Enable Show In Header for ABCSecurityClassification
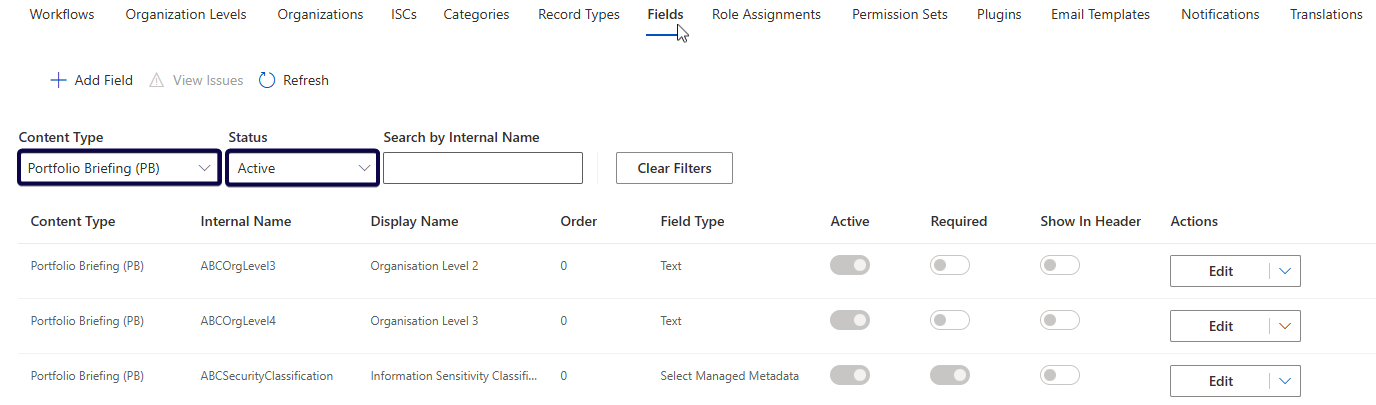This screenshot has width=1376, height=405. (1059, 376)
